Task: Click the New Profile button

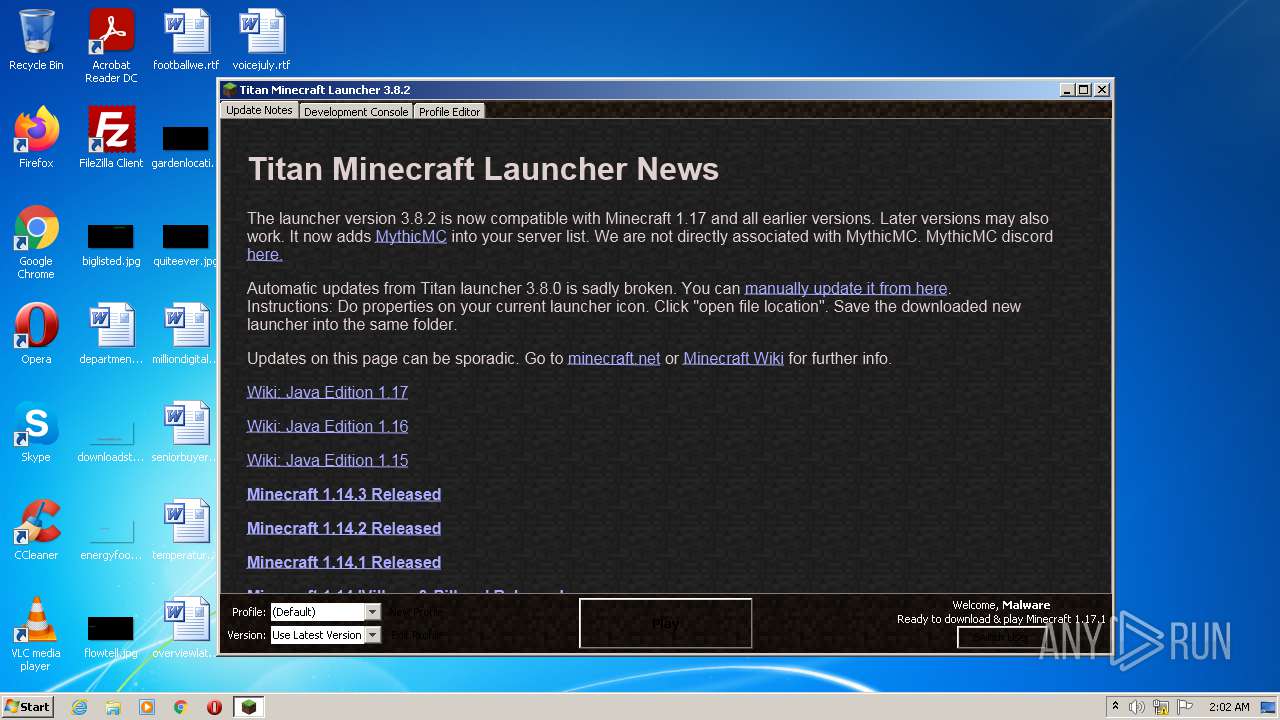Action: point(414,612)
